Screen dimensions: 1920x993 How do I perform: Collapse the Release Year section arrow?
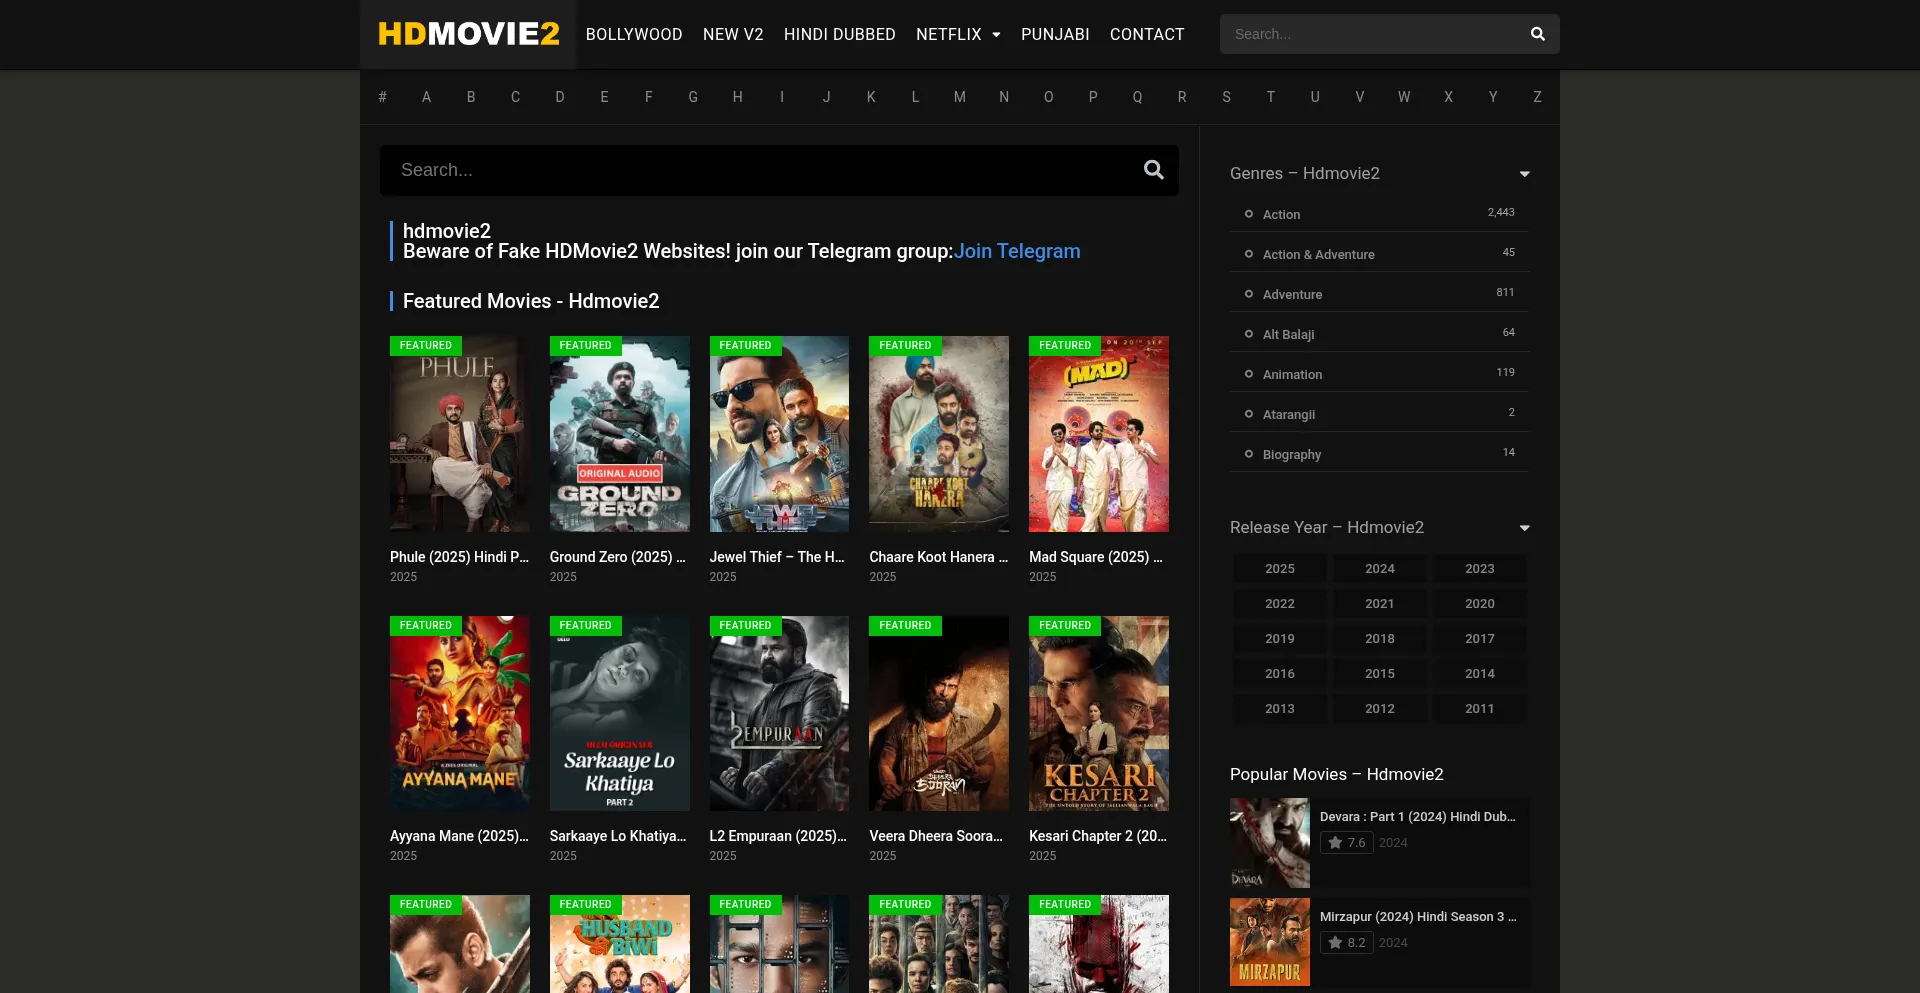point(1524,528)
